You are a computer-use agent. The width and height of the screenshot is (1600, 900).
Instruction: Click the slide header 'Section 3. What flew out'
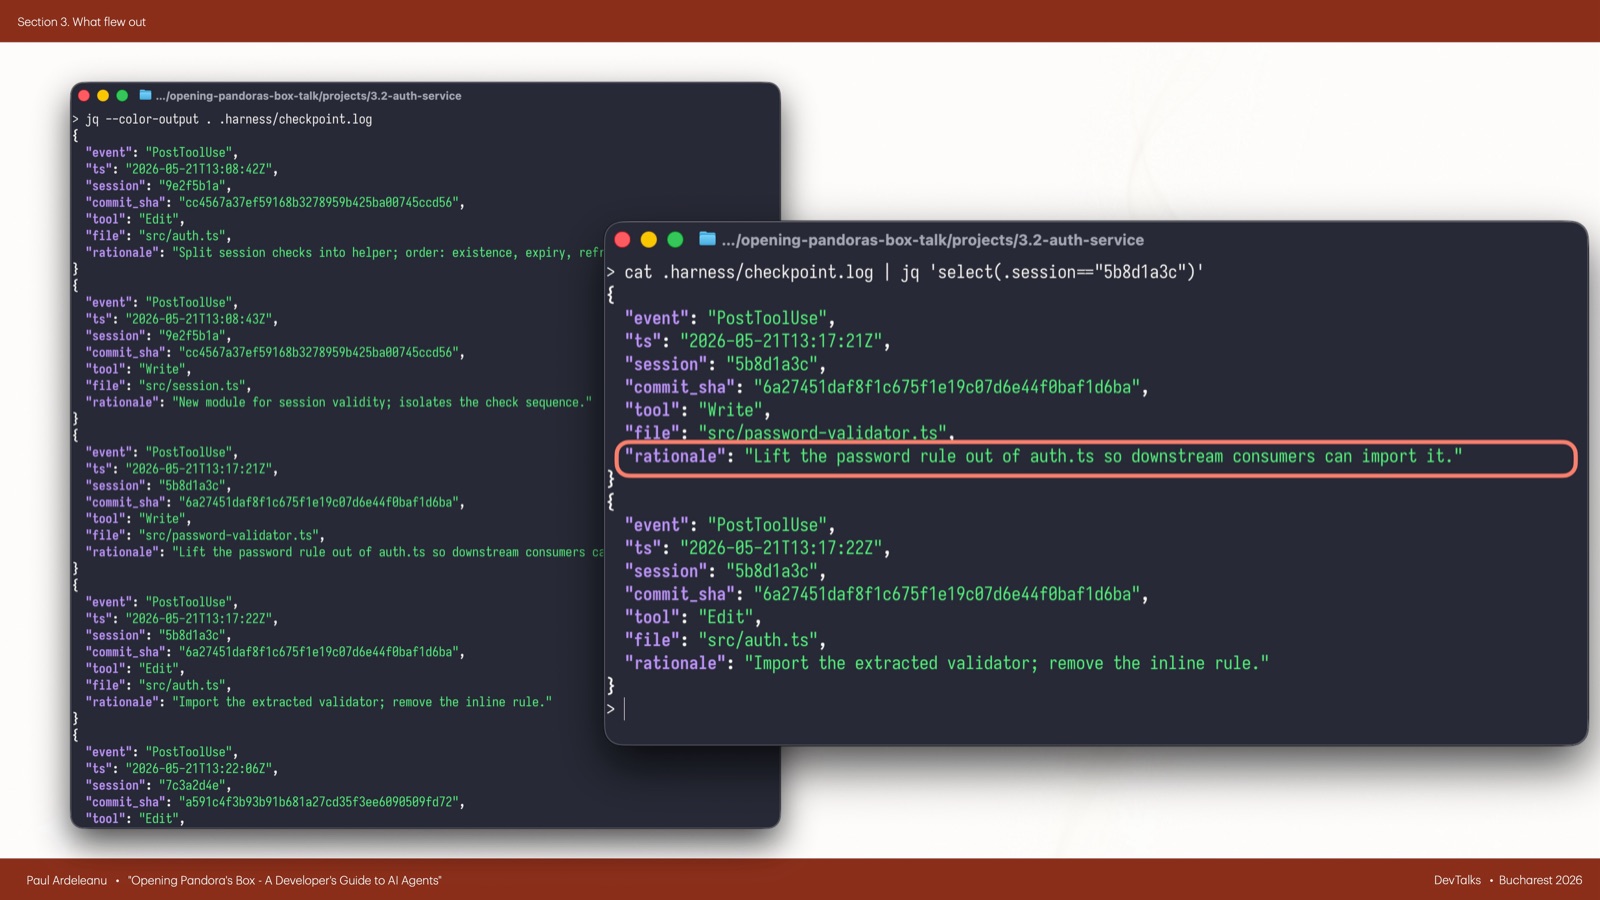[81, 21]
